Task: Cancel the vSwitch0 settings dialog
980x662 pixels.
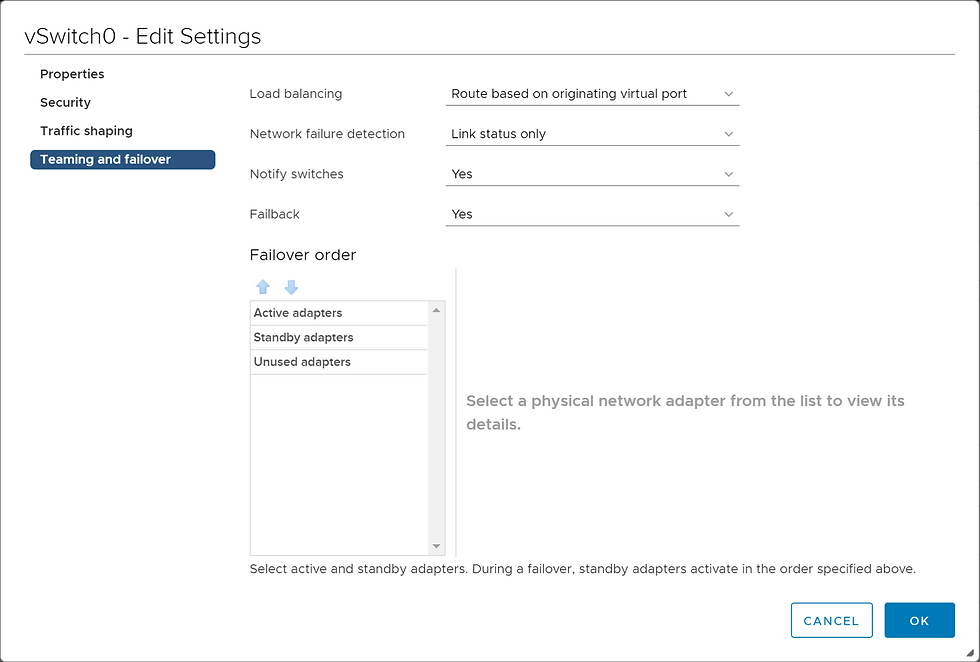Action: click(x=831, y=621)
